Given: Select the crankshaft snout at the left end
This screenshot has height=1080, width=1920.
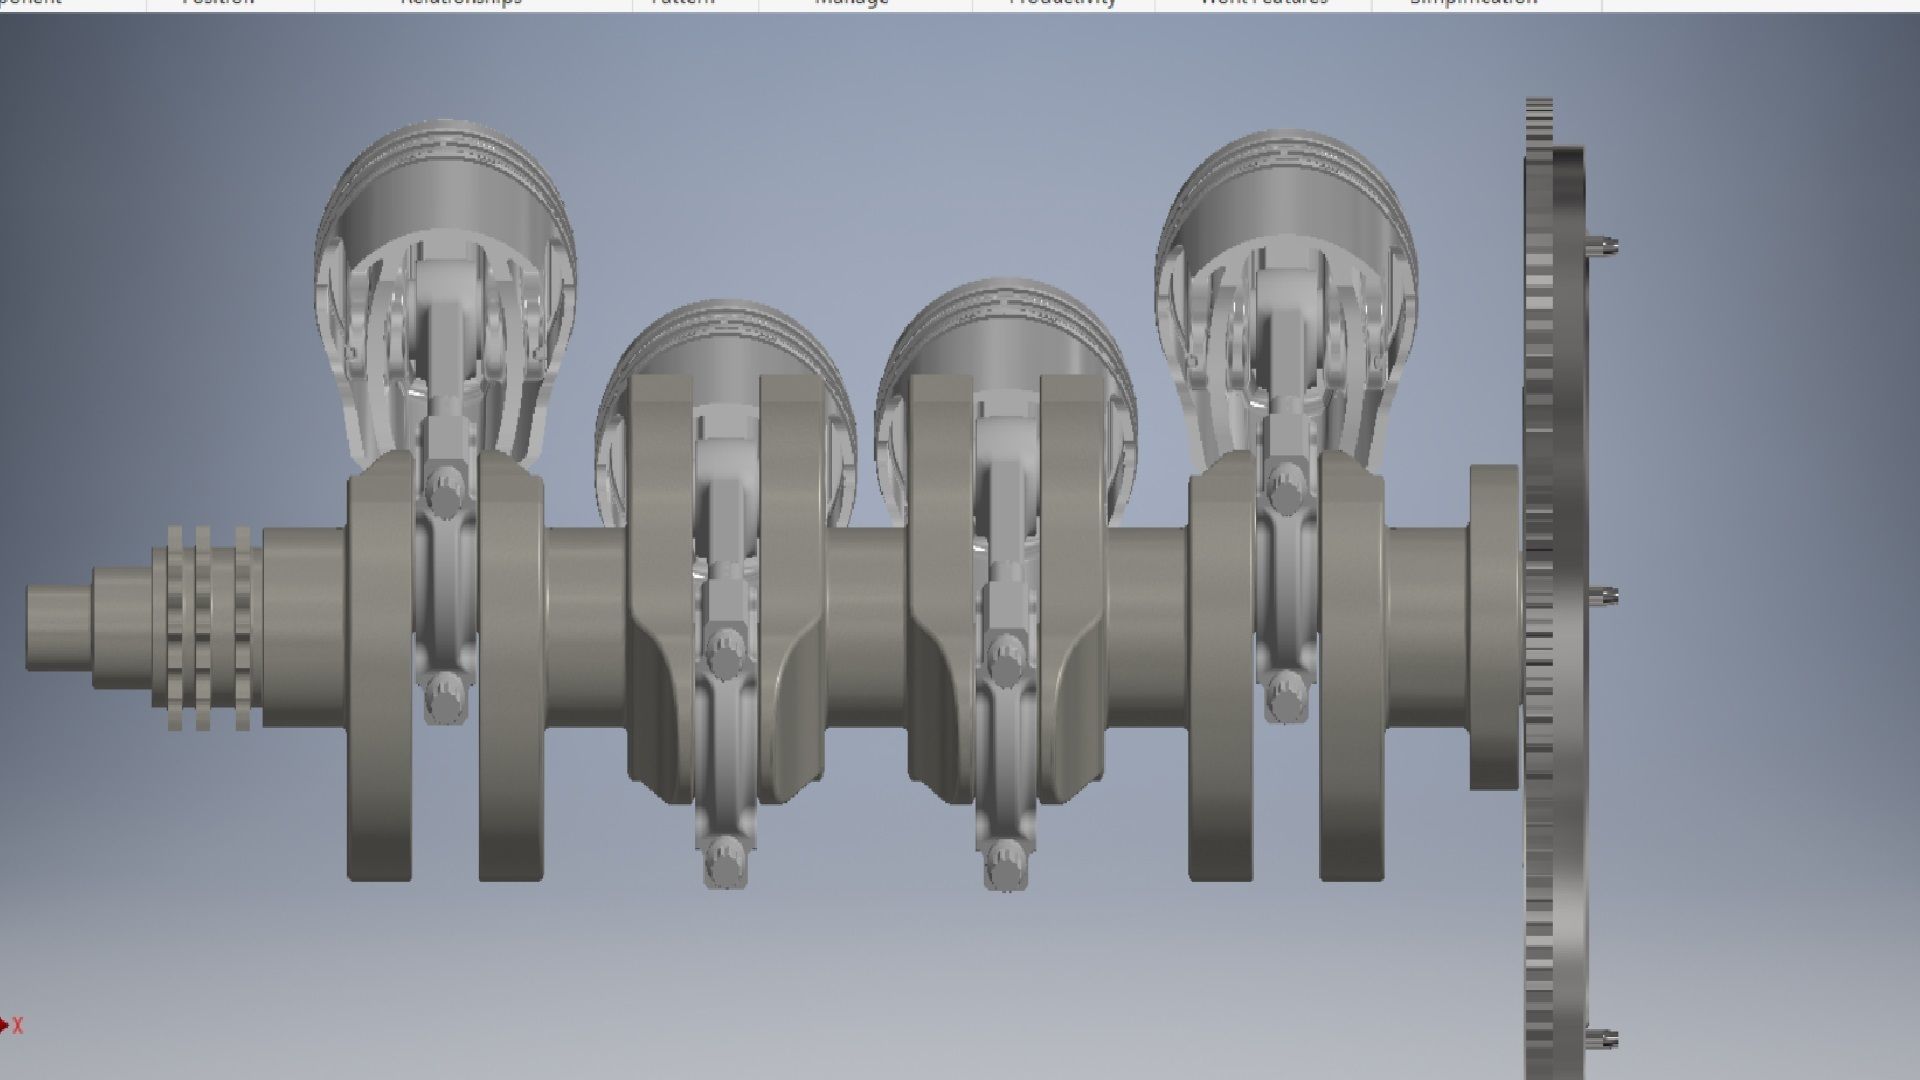Looking at the screenshot, I should tap(60, 627).
